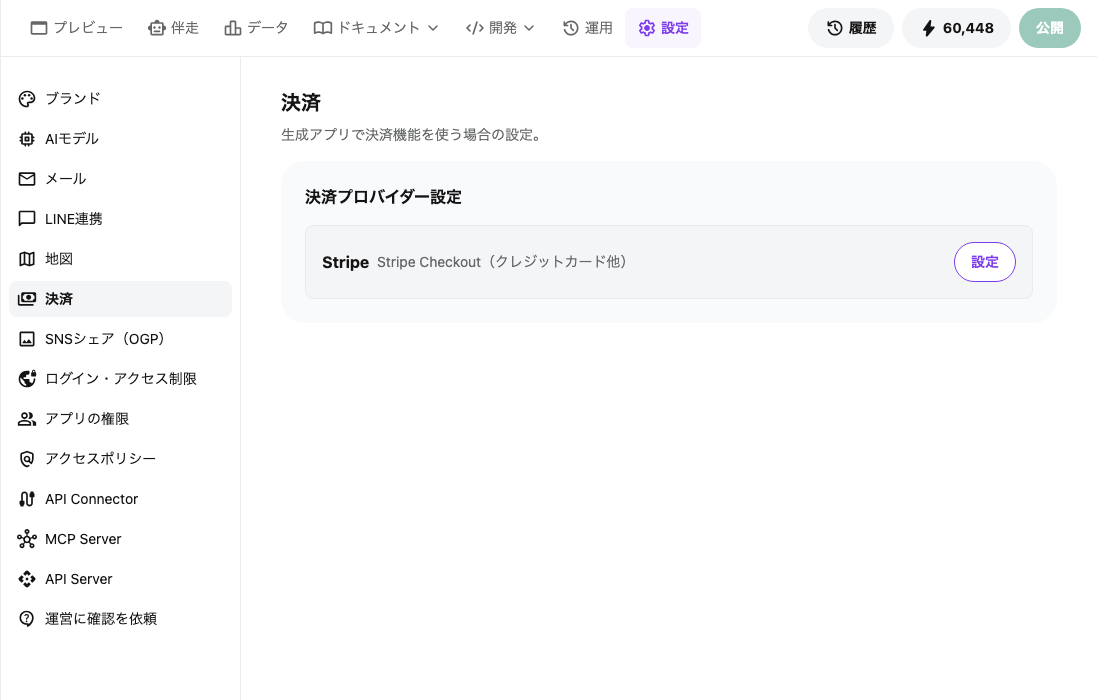This screenshot has width=1097, height=700.
Task: Go to 地図 settings
Action: tap(120, 259)
